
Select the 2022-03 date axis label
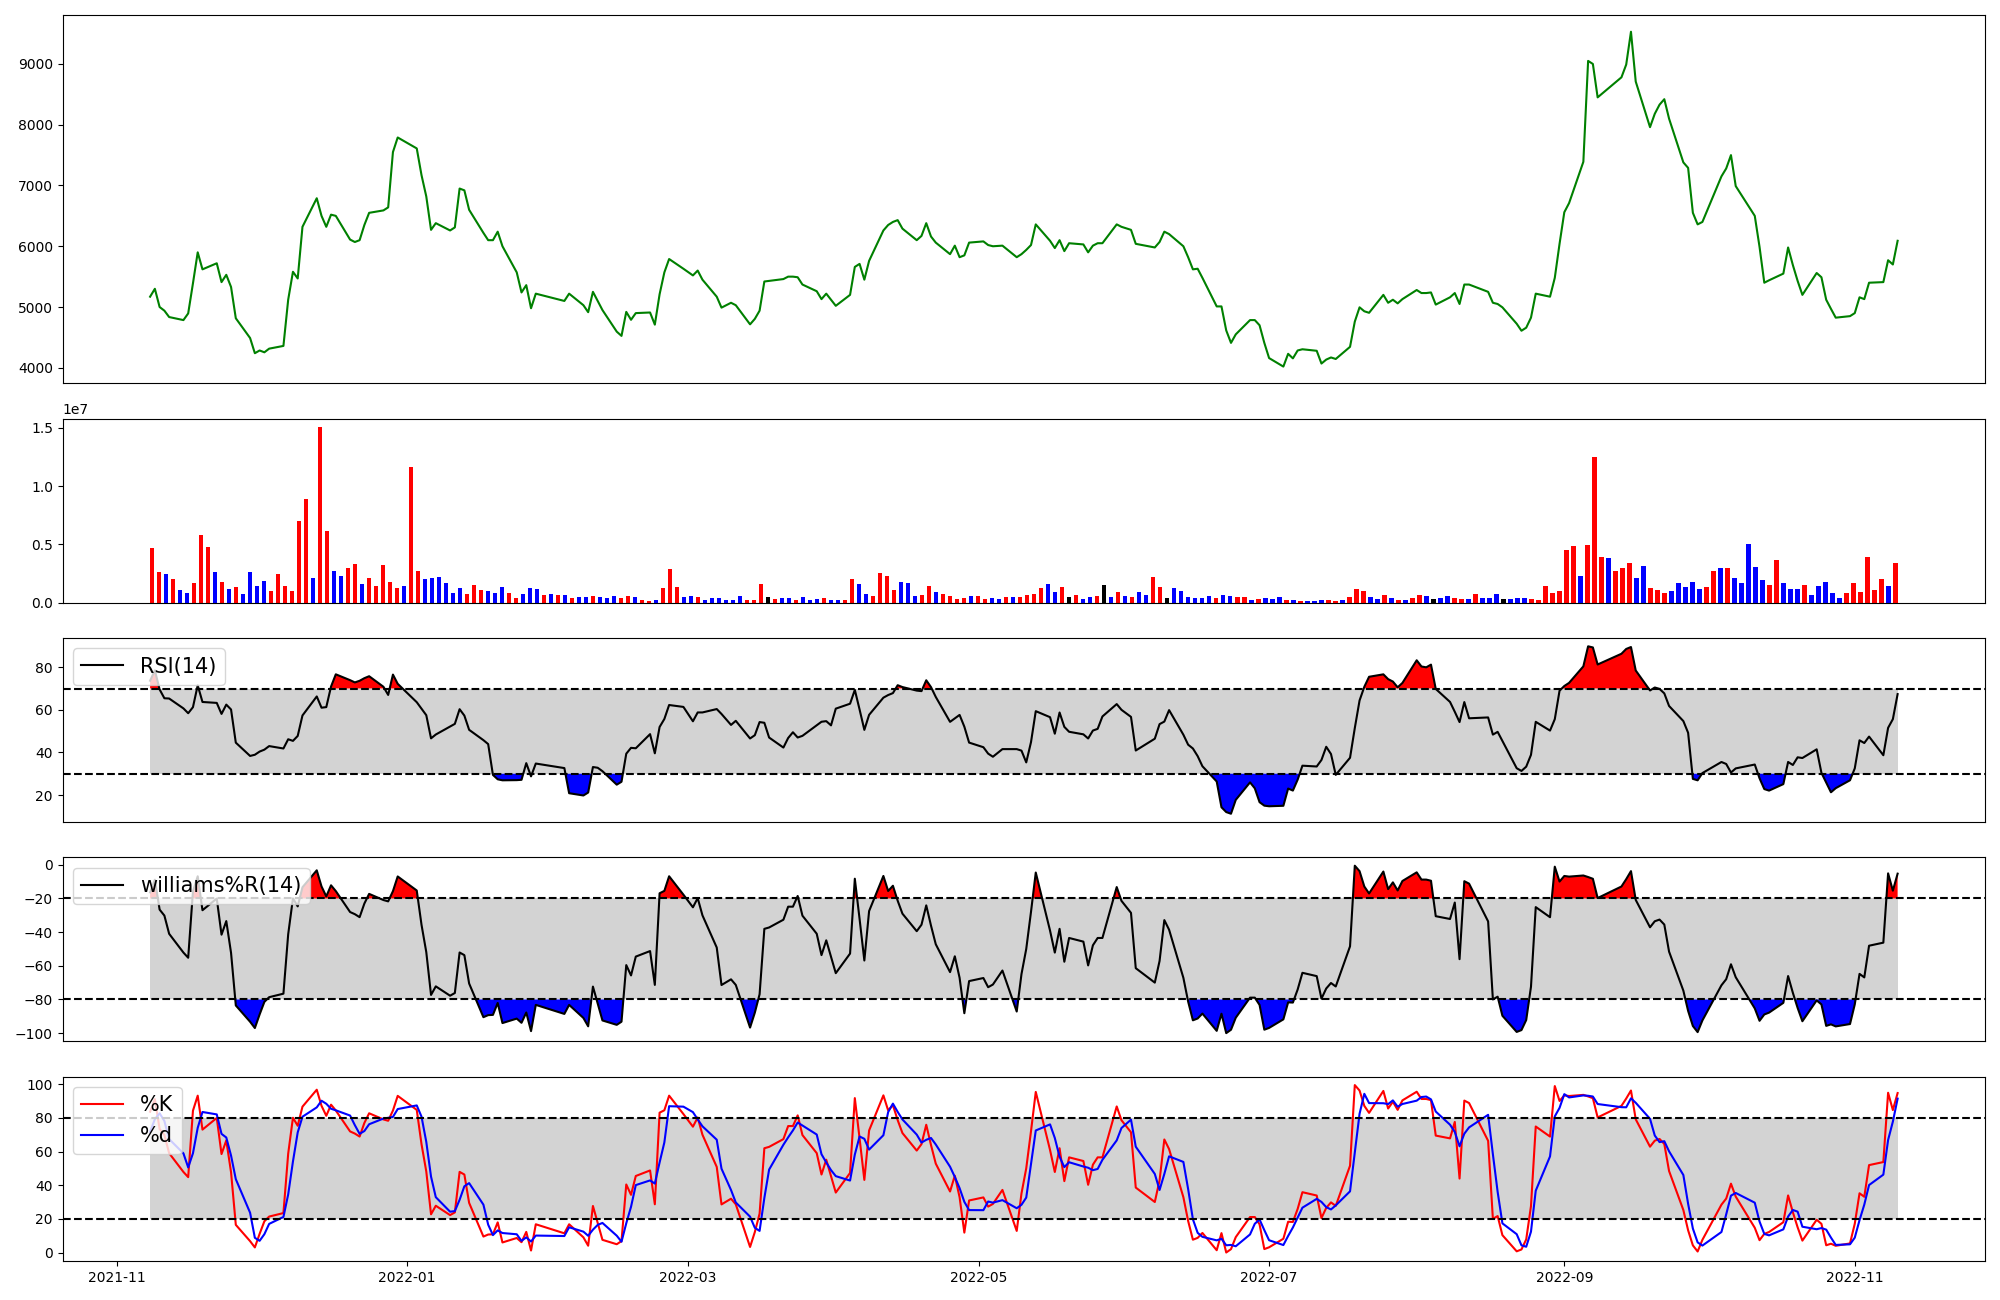[x=688, y=1277]
